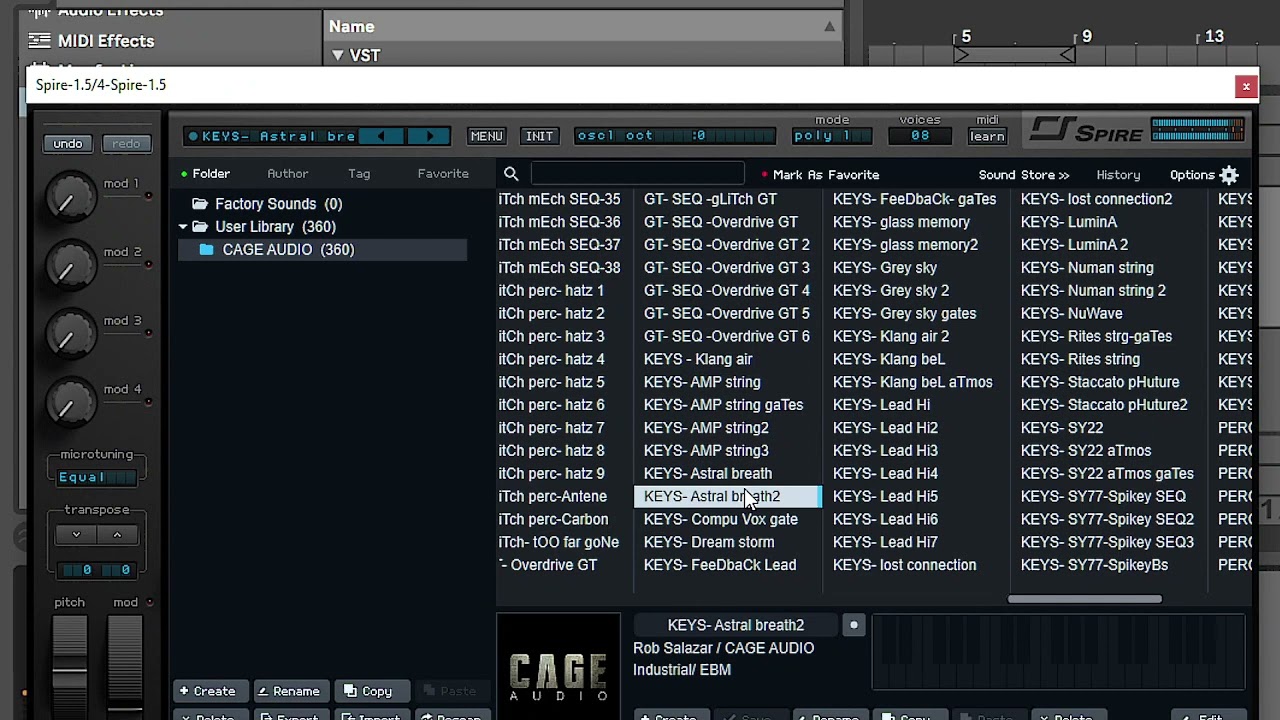The width and height of the screenshot is (1280, 720).
Task: Open the Sound Store link
Action: click(x=1024, y=175)
